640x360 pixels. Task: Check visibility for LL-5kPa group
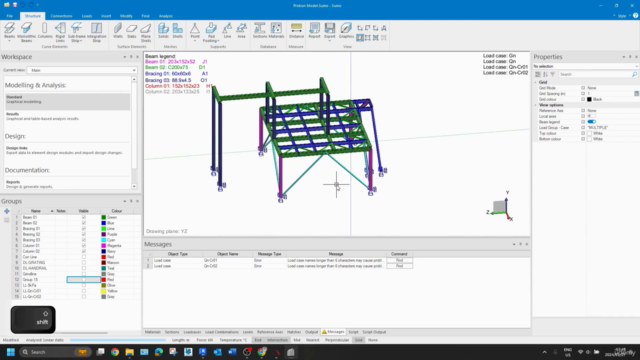coord(84,285)
